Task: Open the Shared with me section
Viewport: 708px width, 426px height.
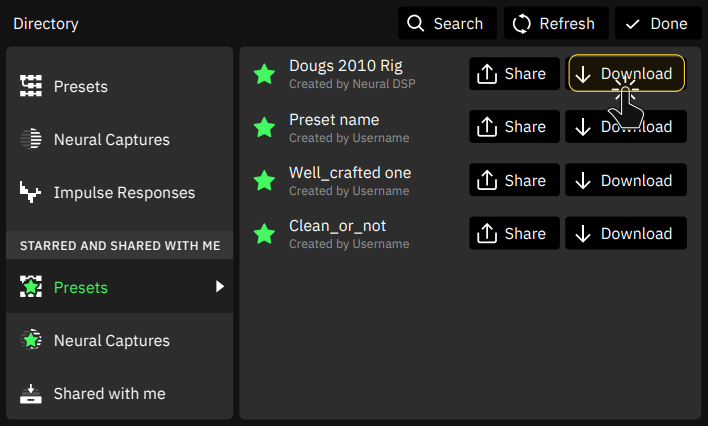Action: pyautogui.click(x=119, y=393)
